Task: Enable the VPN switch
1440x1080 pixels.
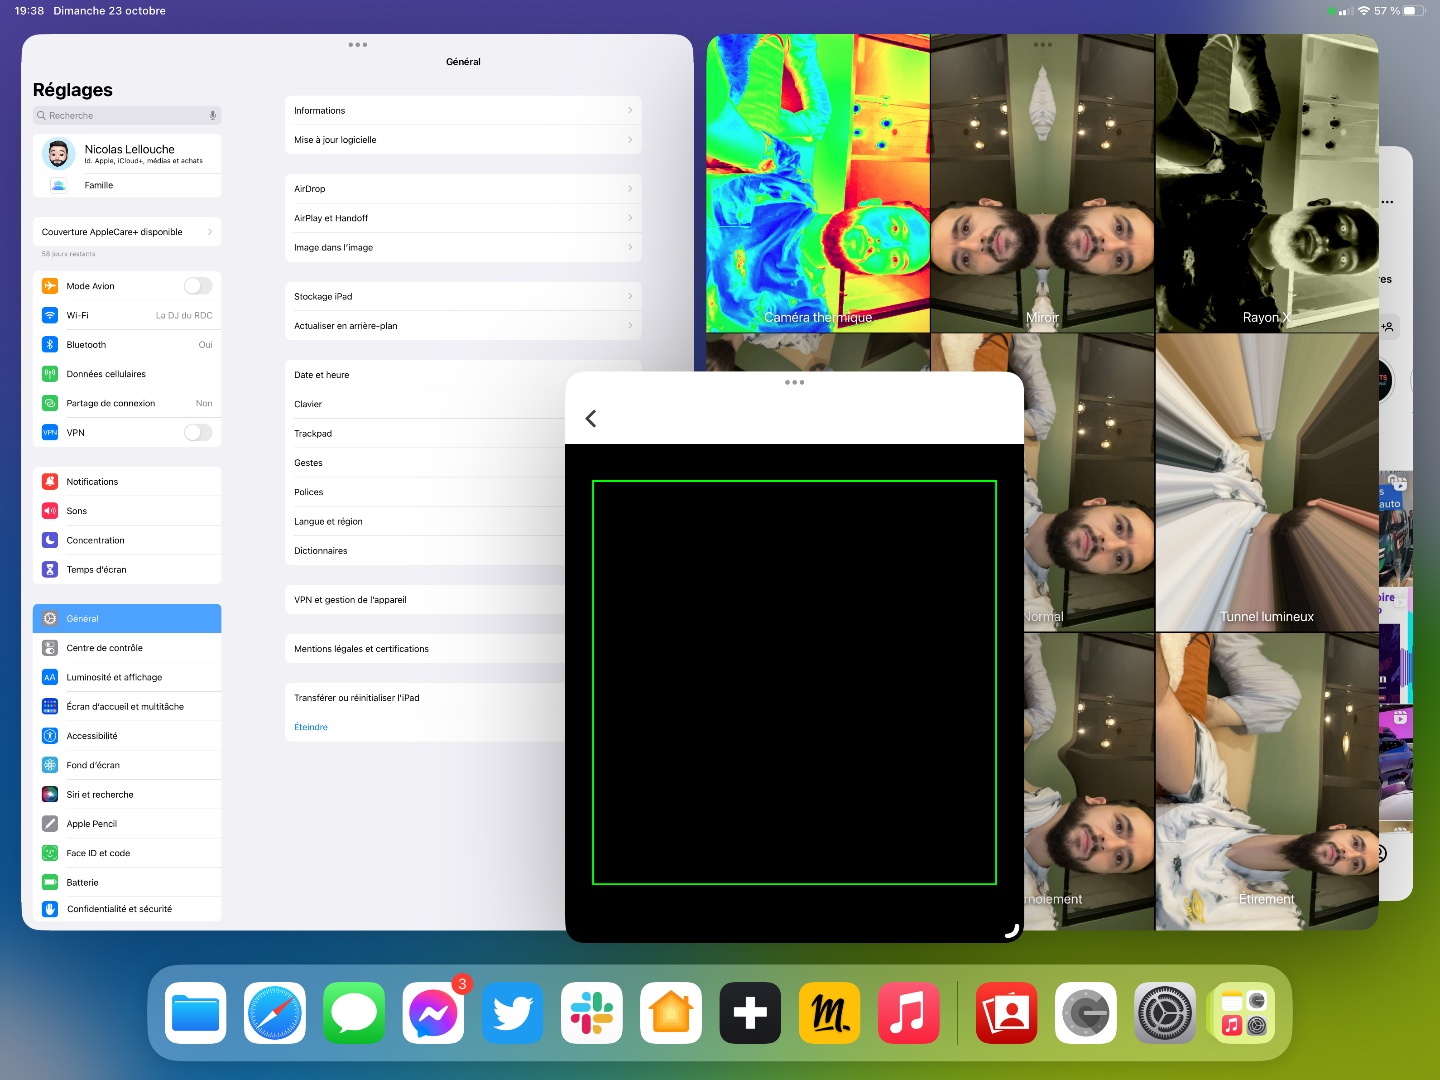Action: tap(197, 433)
